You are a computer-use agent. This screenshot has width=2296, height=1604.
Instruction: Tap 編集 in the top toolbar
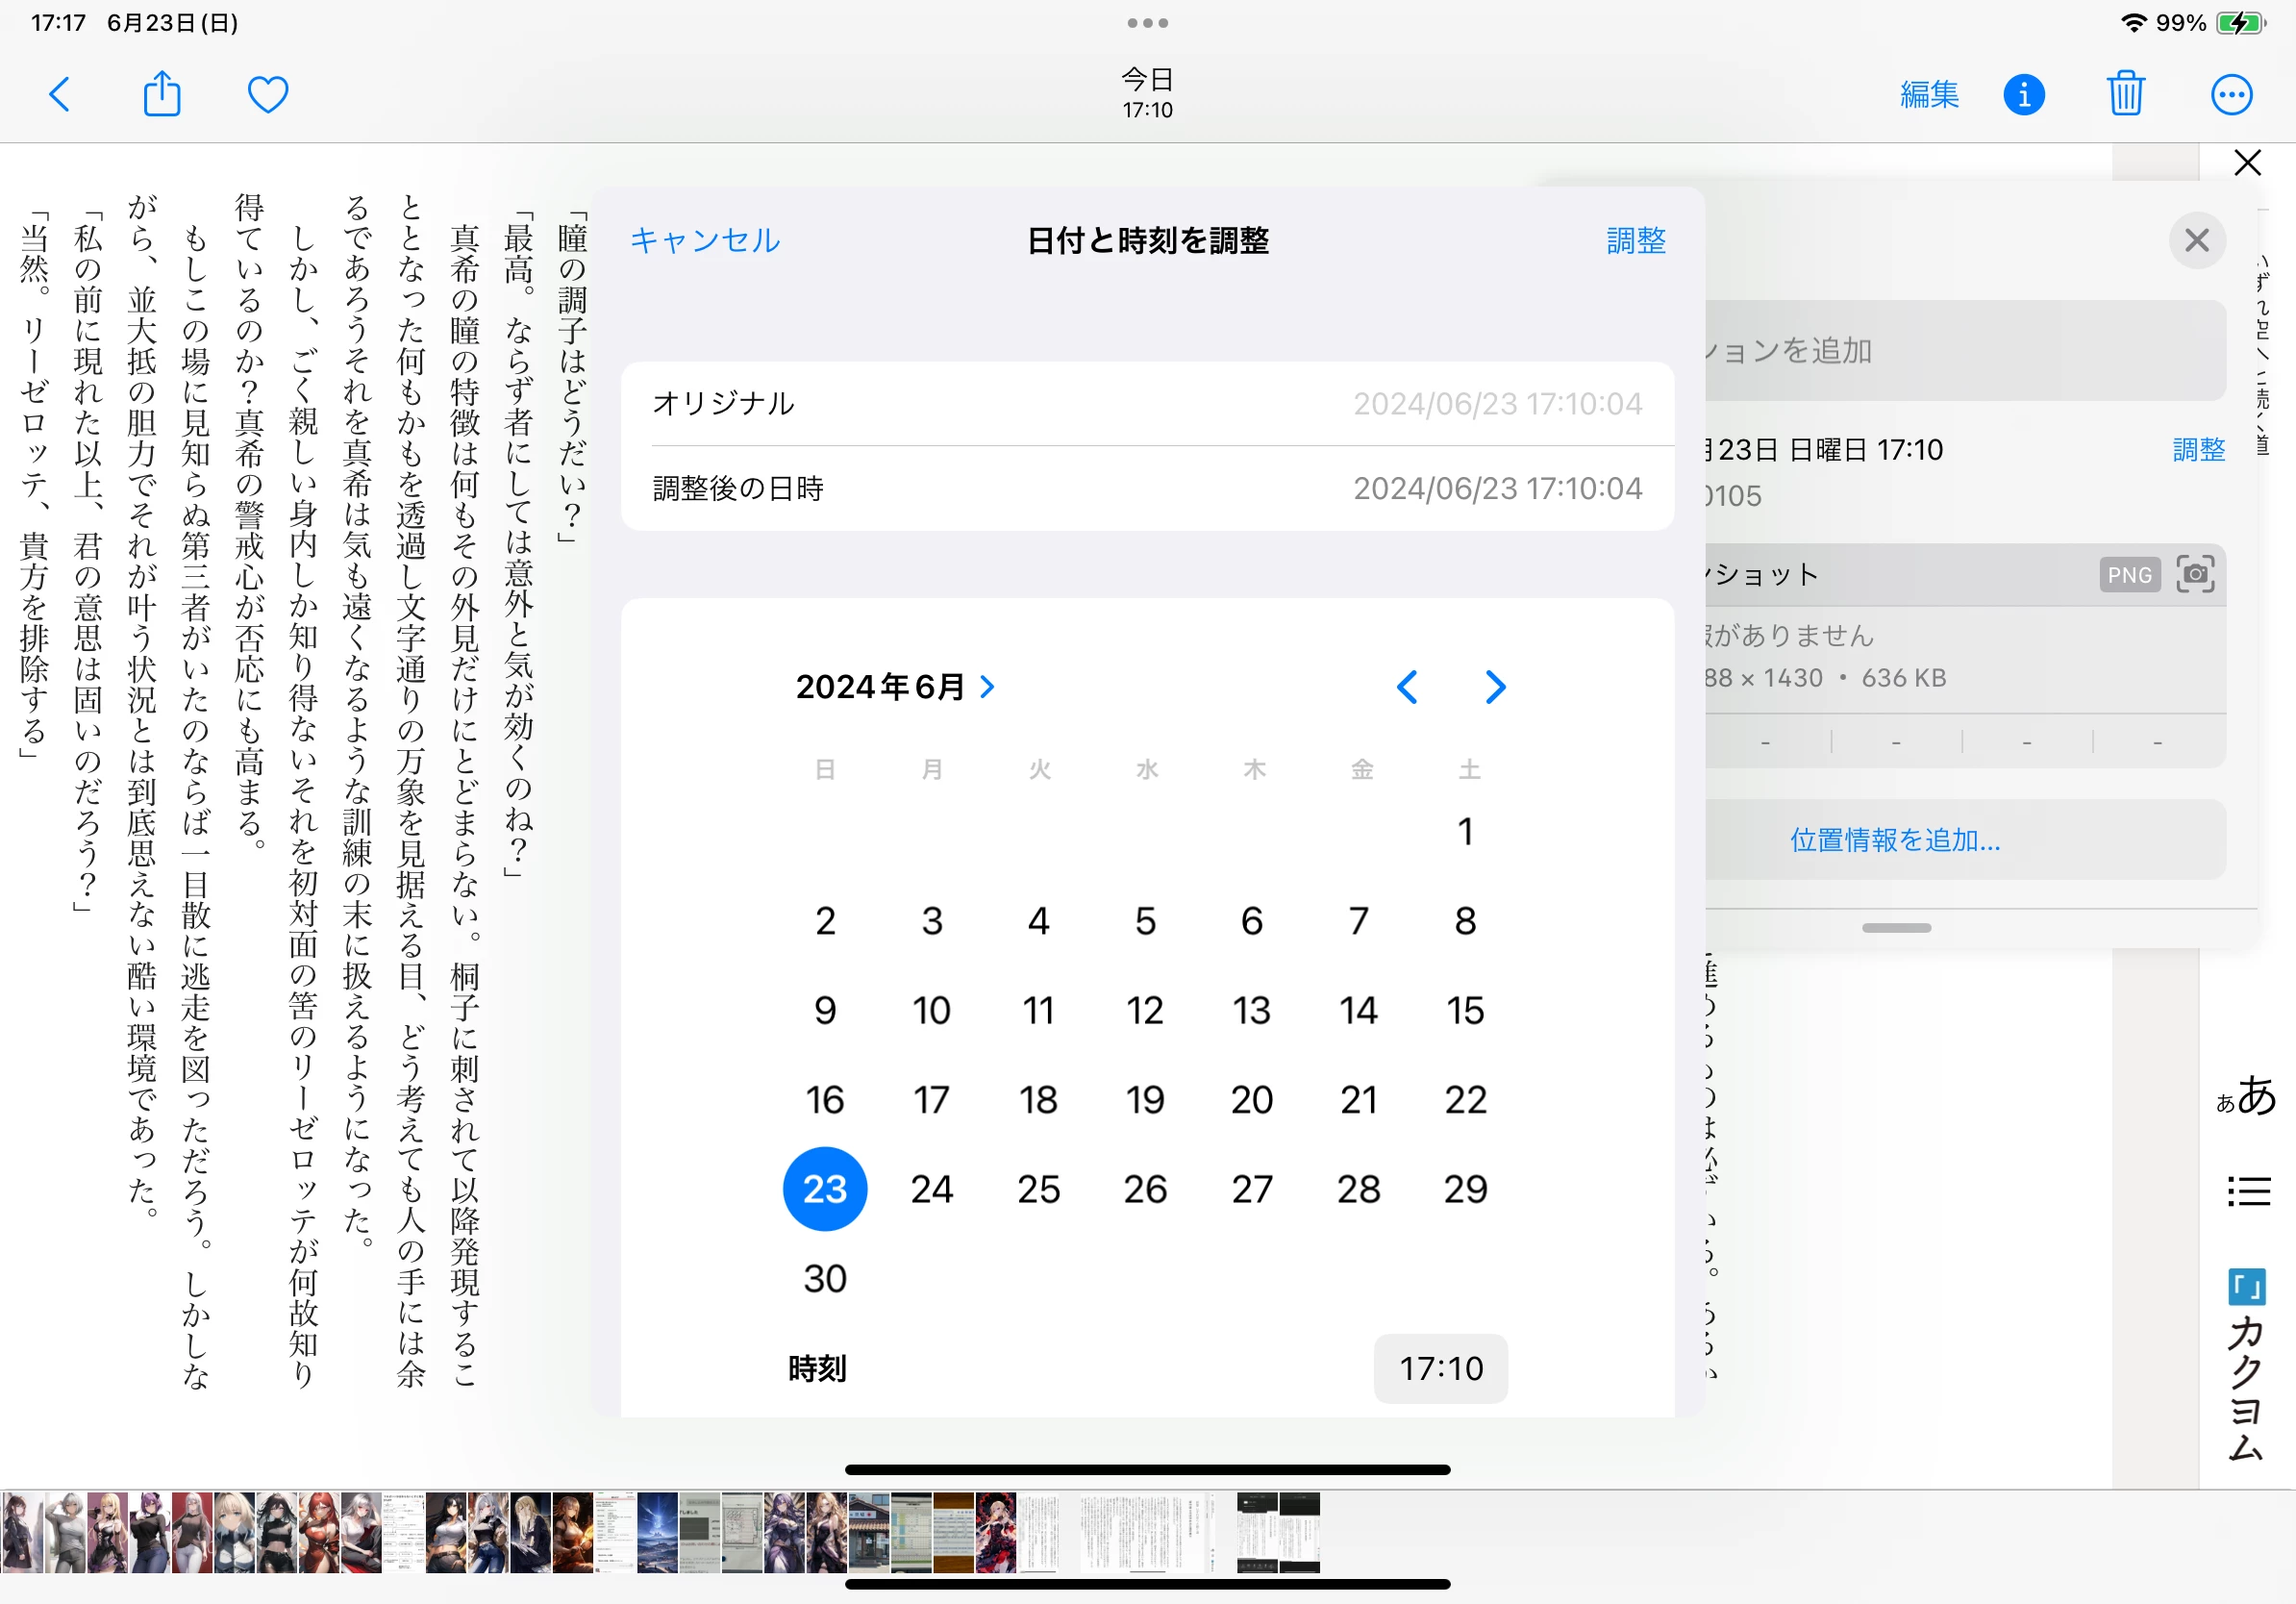point(1928,95)
